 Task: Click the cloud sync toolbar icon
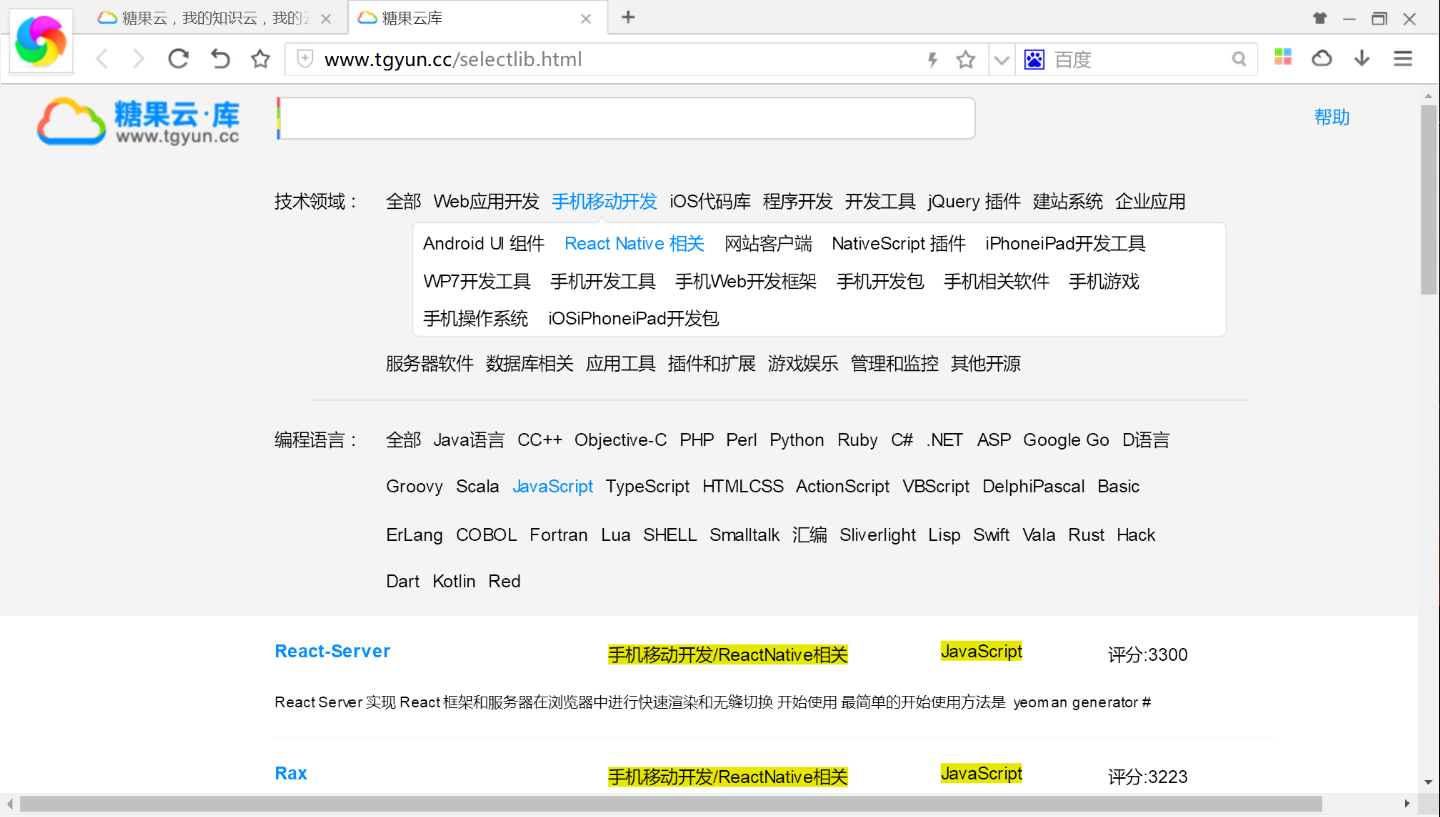[1322, 58]
